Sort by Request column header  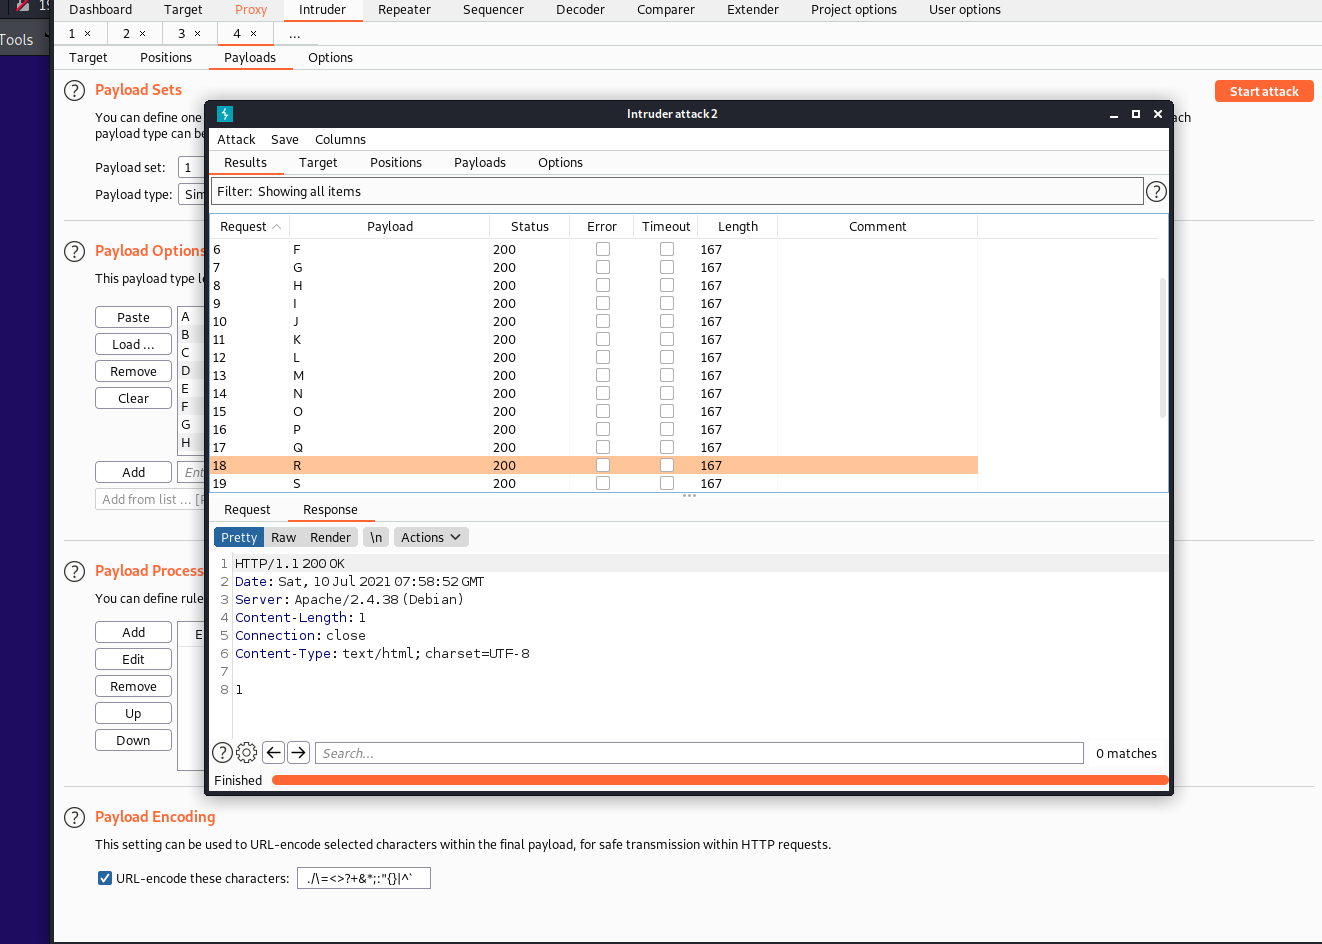pos(249,227)
